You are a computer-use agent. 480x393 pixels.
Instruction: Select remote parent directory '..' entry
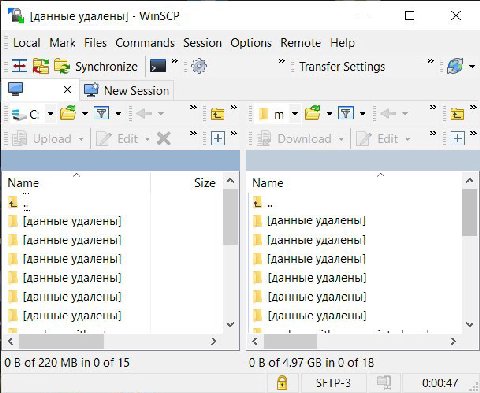pyautogui.click(x=263, y=202)
